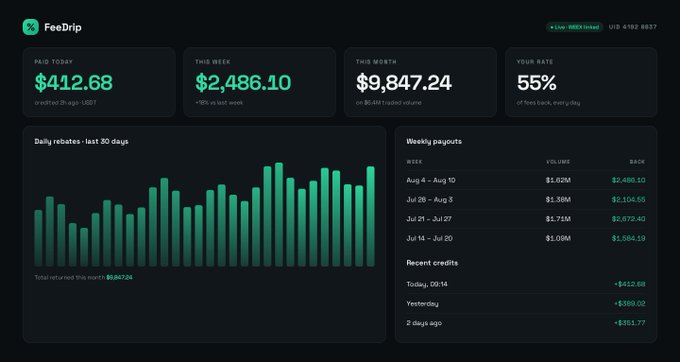Select the 55% rate value
680x362 pixels.
536,82
